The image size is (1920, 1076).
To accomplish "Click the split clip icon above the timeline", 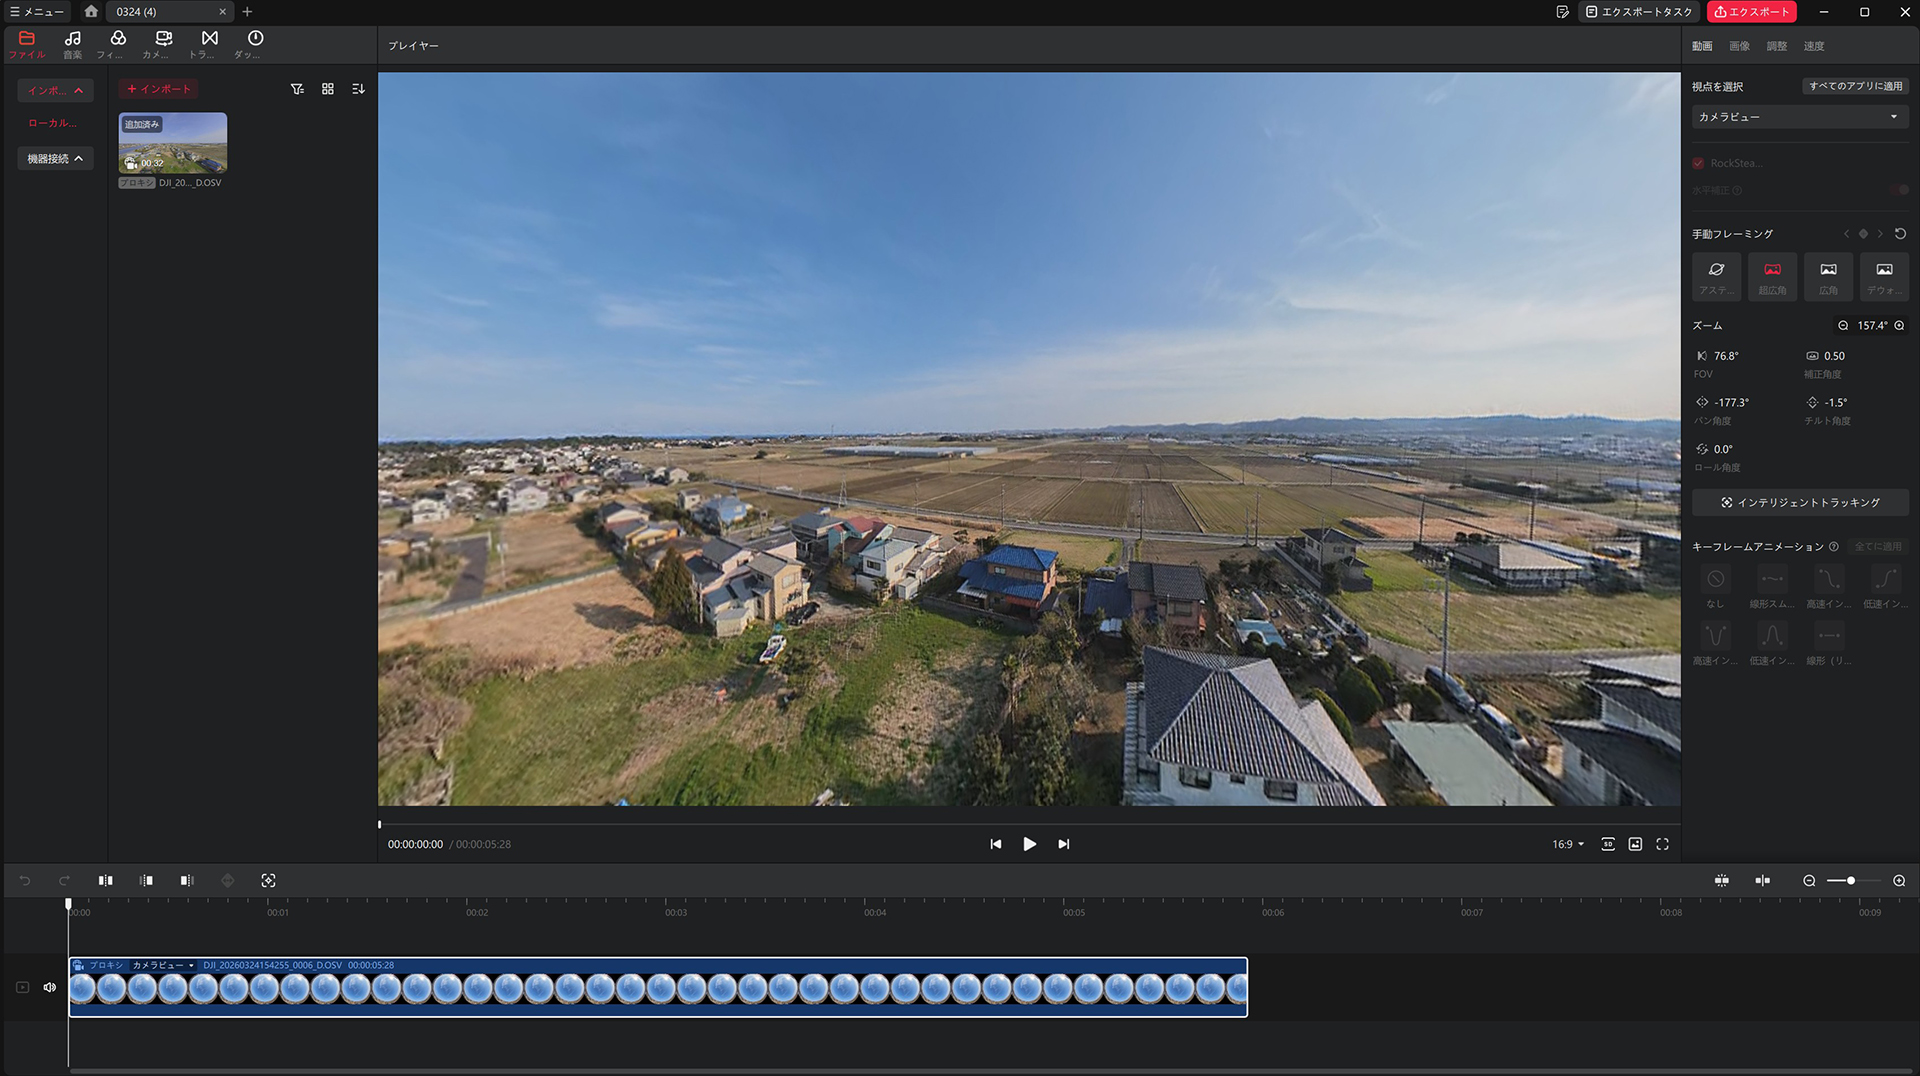I will (105, 880).
